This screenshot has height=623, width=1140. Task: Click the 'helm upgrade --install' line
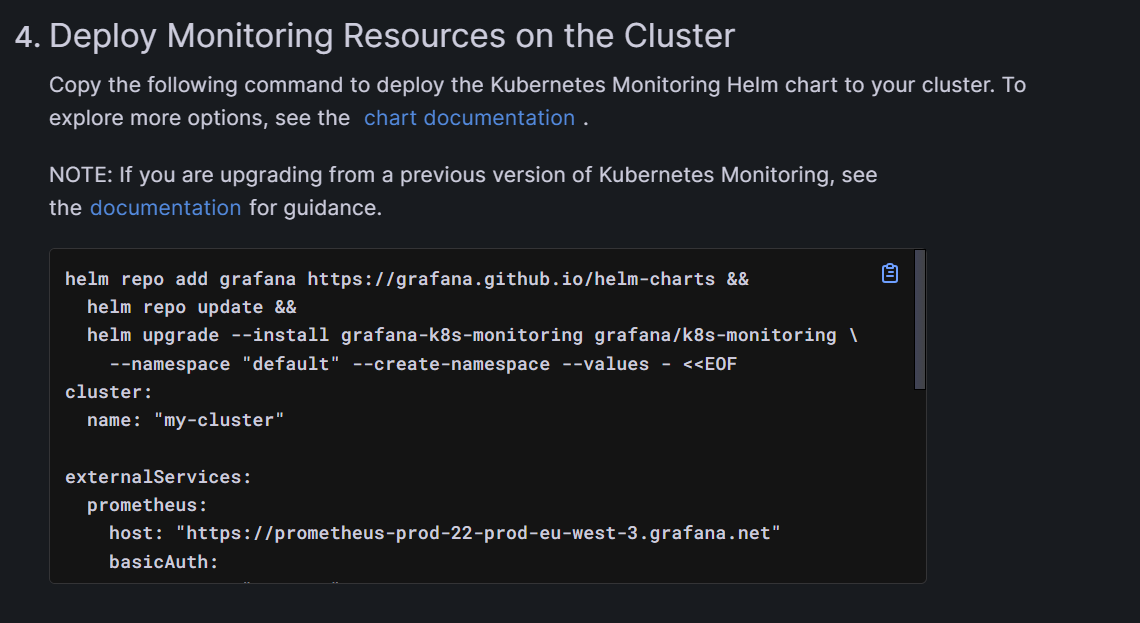[x=472, y=335]
